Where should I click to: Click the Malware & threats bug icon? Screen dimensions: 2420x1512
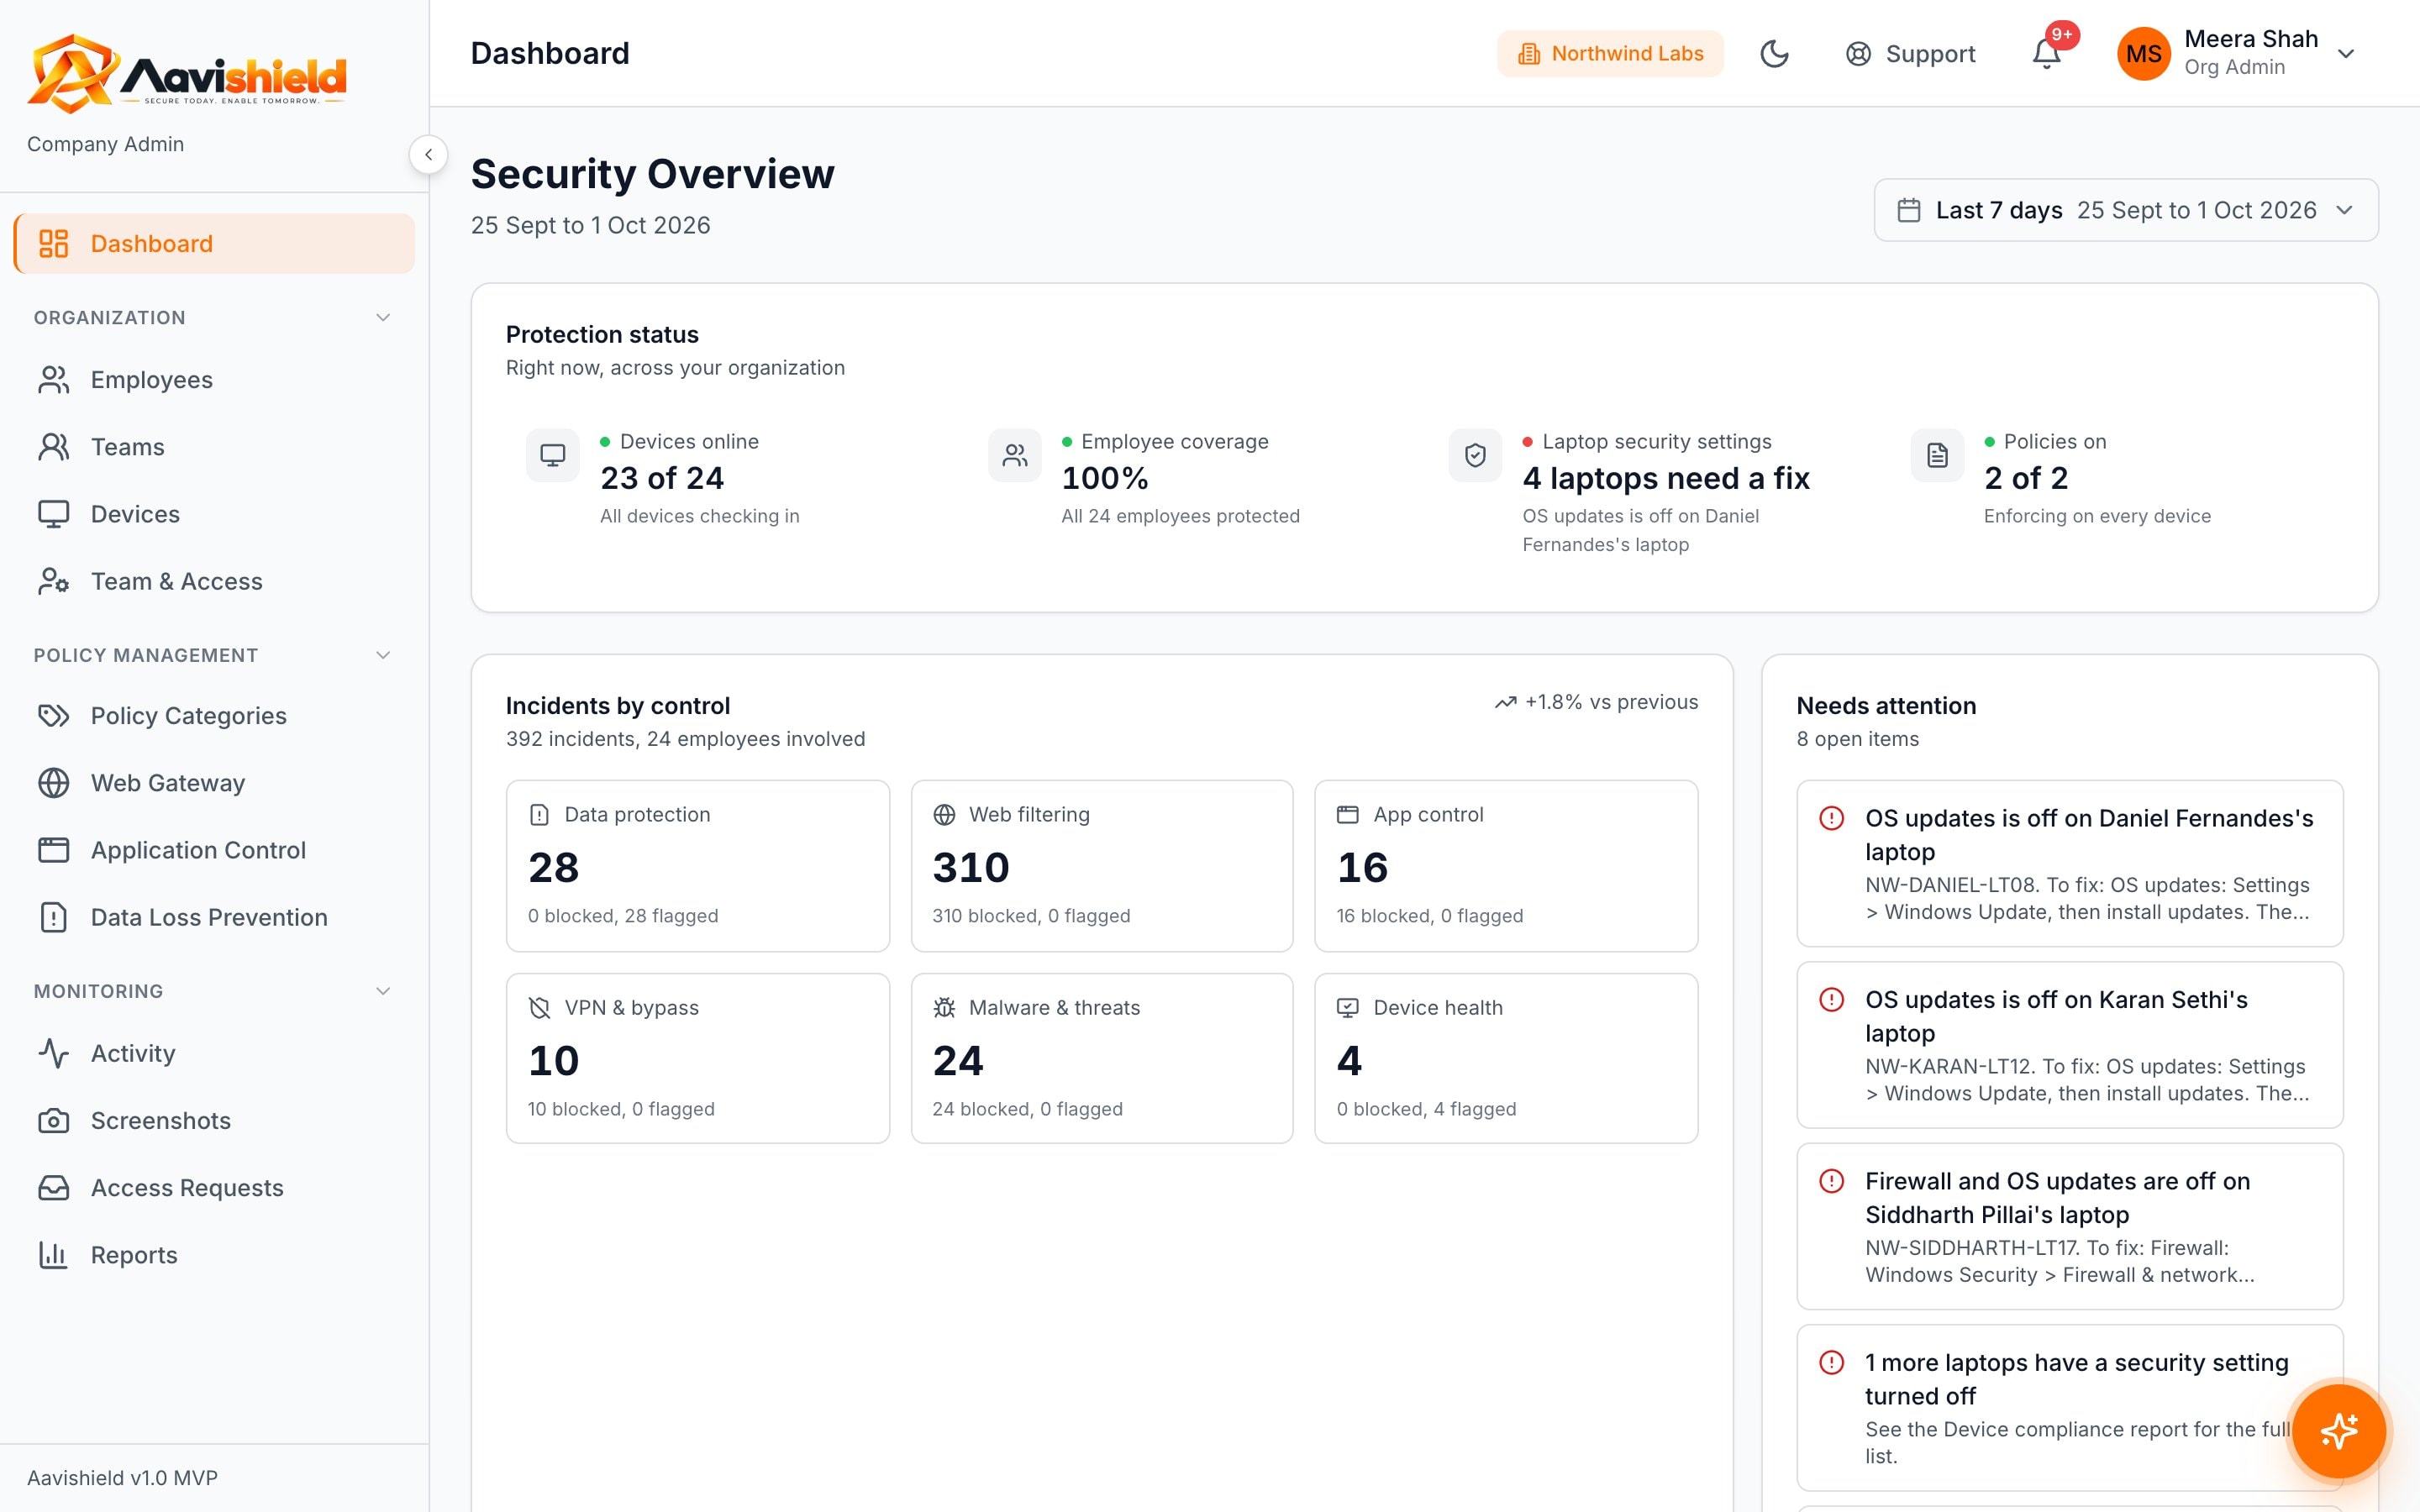click(944, 1008)
